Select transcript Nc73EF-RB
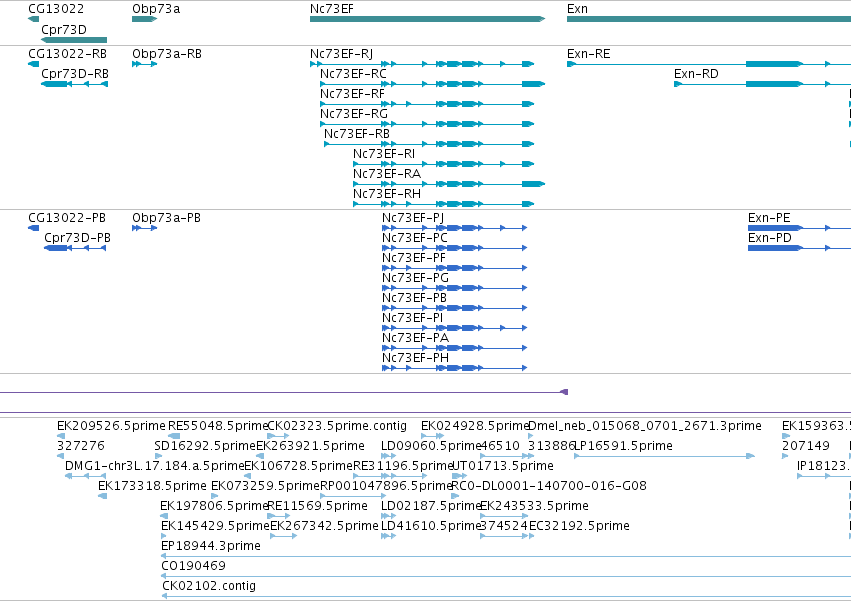Image resolution: width=851 pixels, height=601 pixels. (x=357, y=134)
